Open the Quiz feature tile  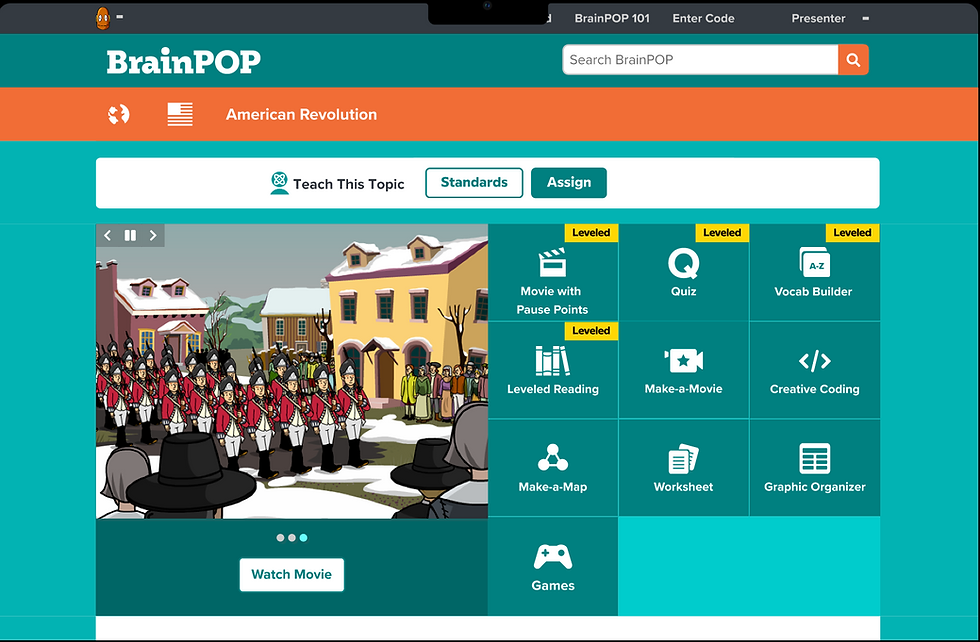tap(683, 273)
